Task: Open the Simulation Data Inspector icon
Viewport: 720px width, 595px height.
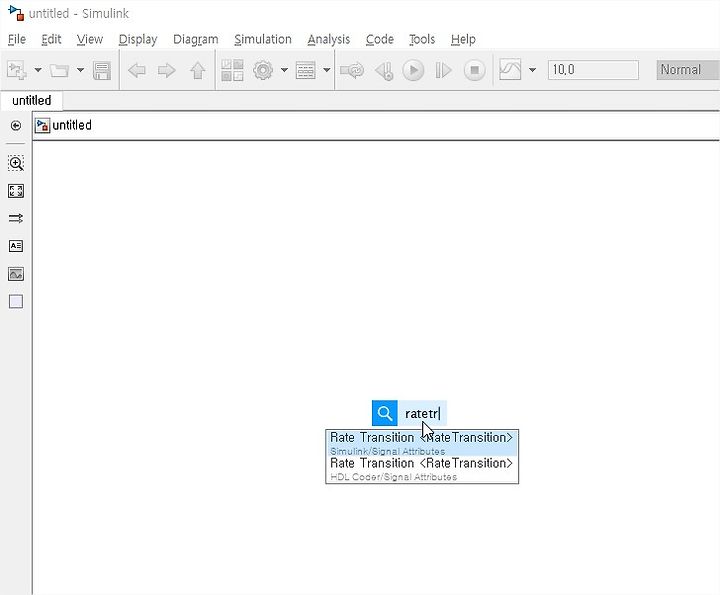Action: click(510, 70)
